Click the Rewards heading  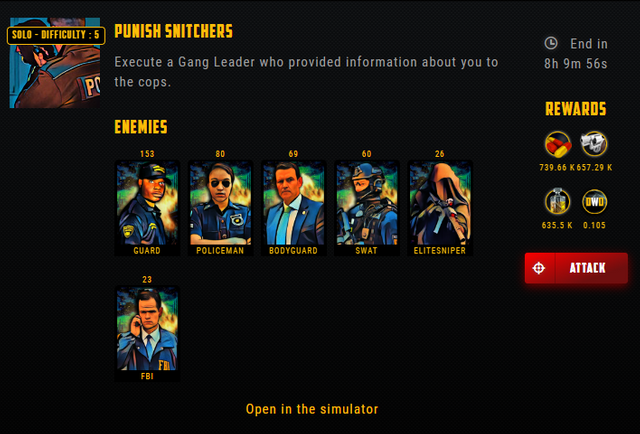(x=576, y=109)
